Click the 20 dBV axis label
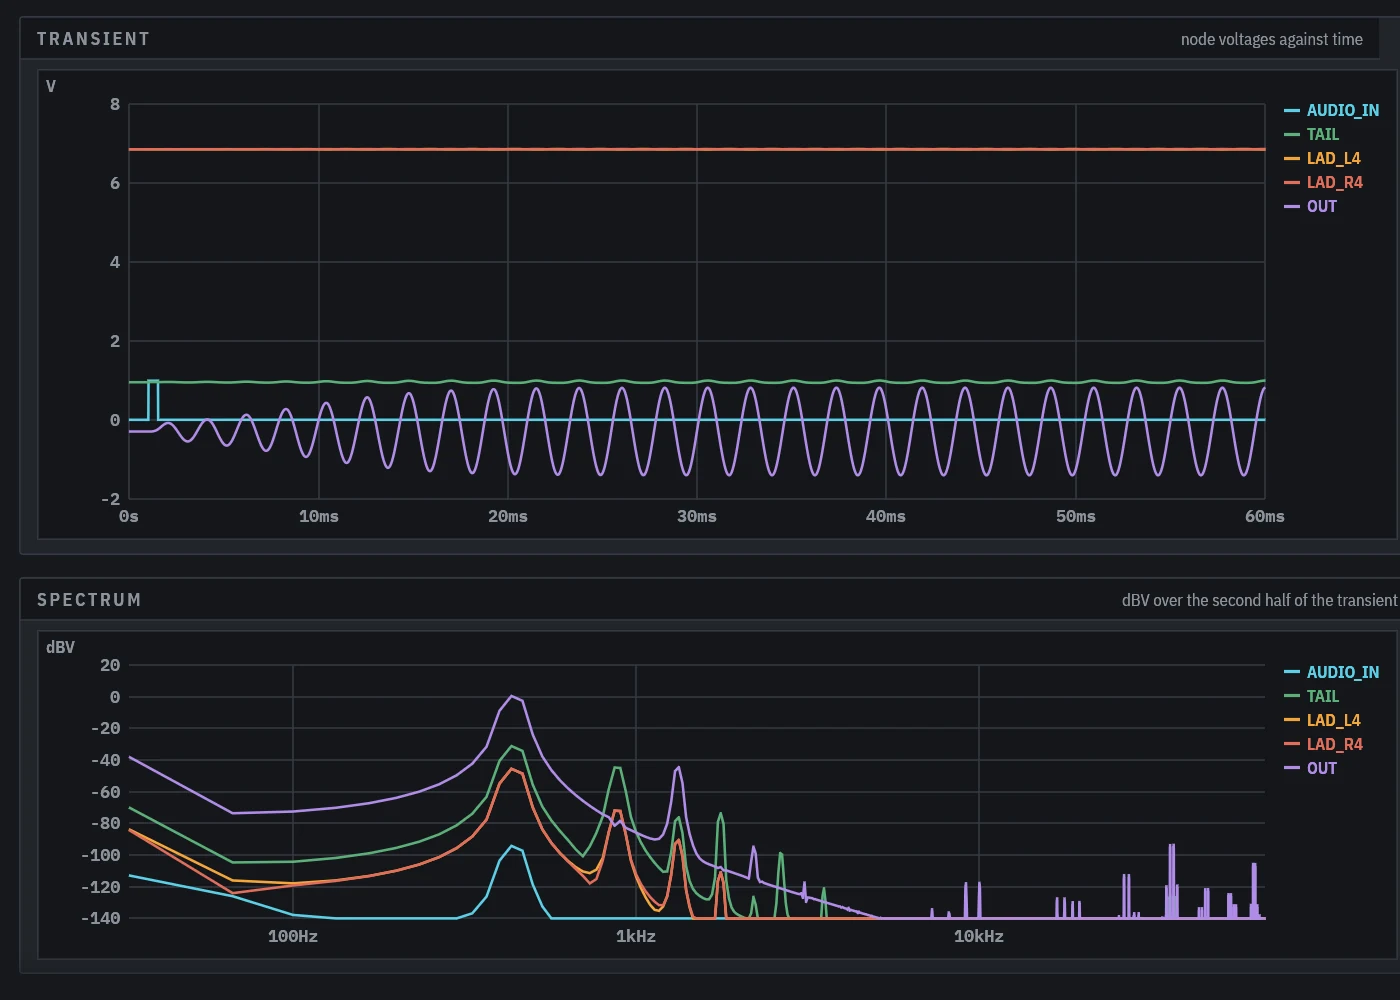Viewport: 1400px width, 1000px height. click(110, 665)
